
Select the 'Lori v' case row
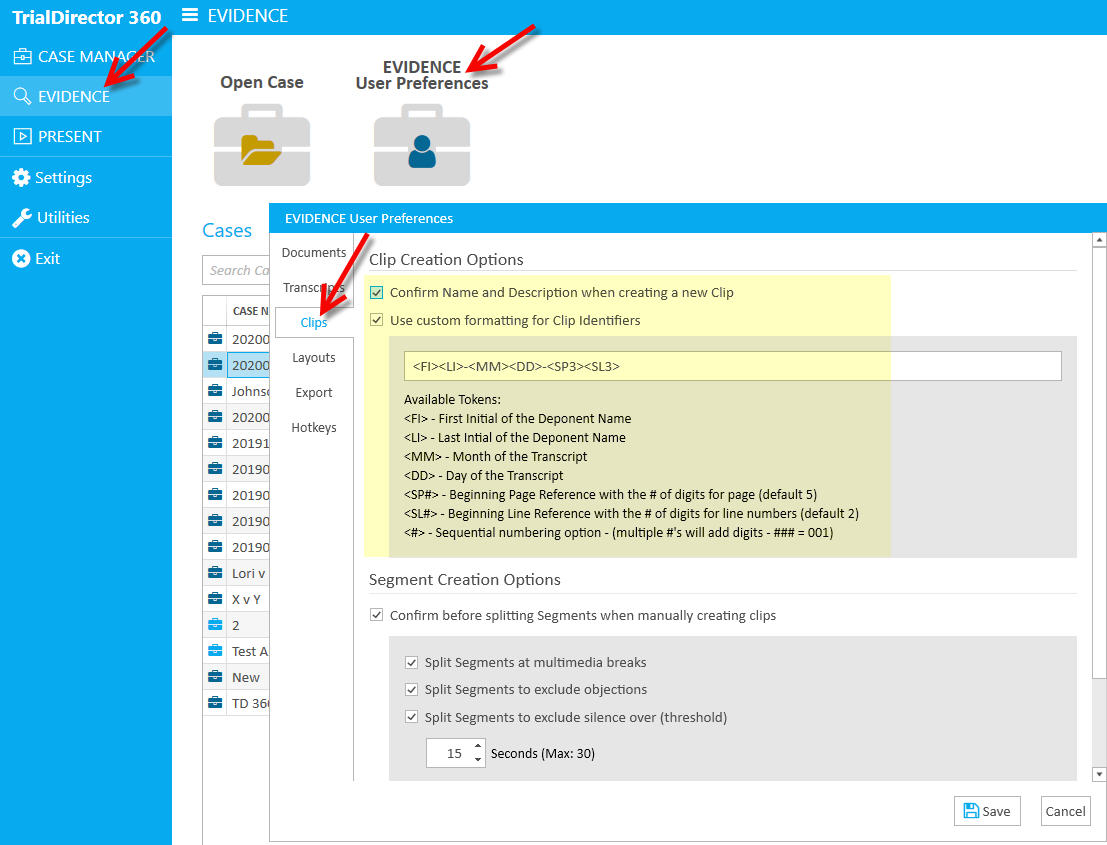point(236,573)
